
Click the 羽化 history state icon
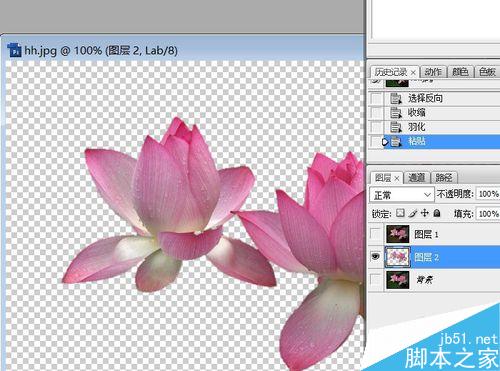tap(396, 127)
